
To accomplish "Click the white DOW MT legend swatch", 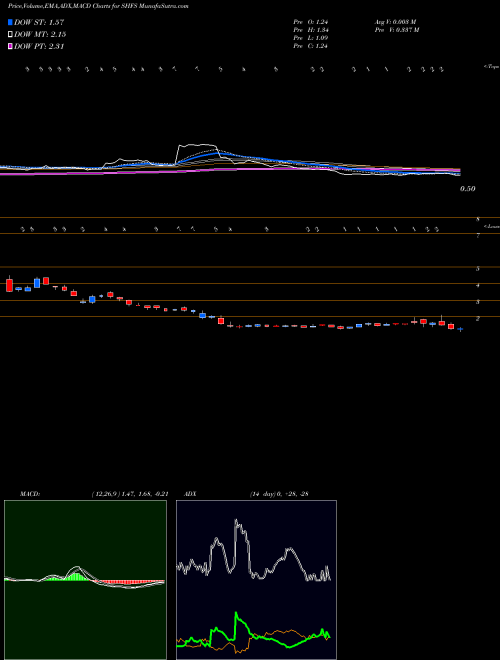I will (10, 34).
